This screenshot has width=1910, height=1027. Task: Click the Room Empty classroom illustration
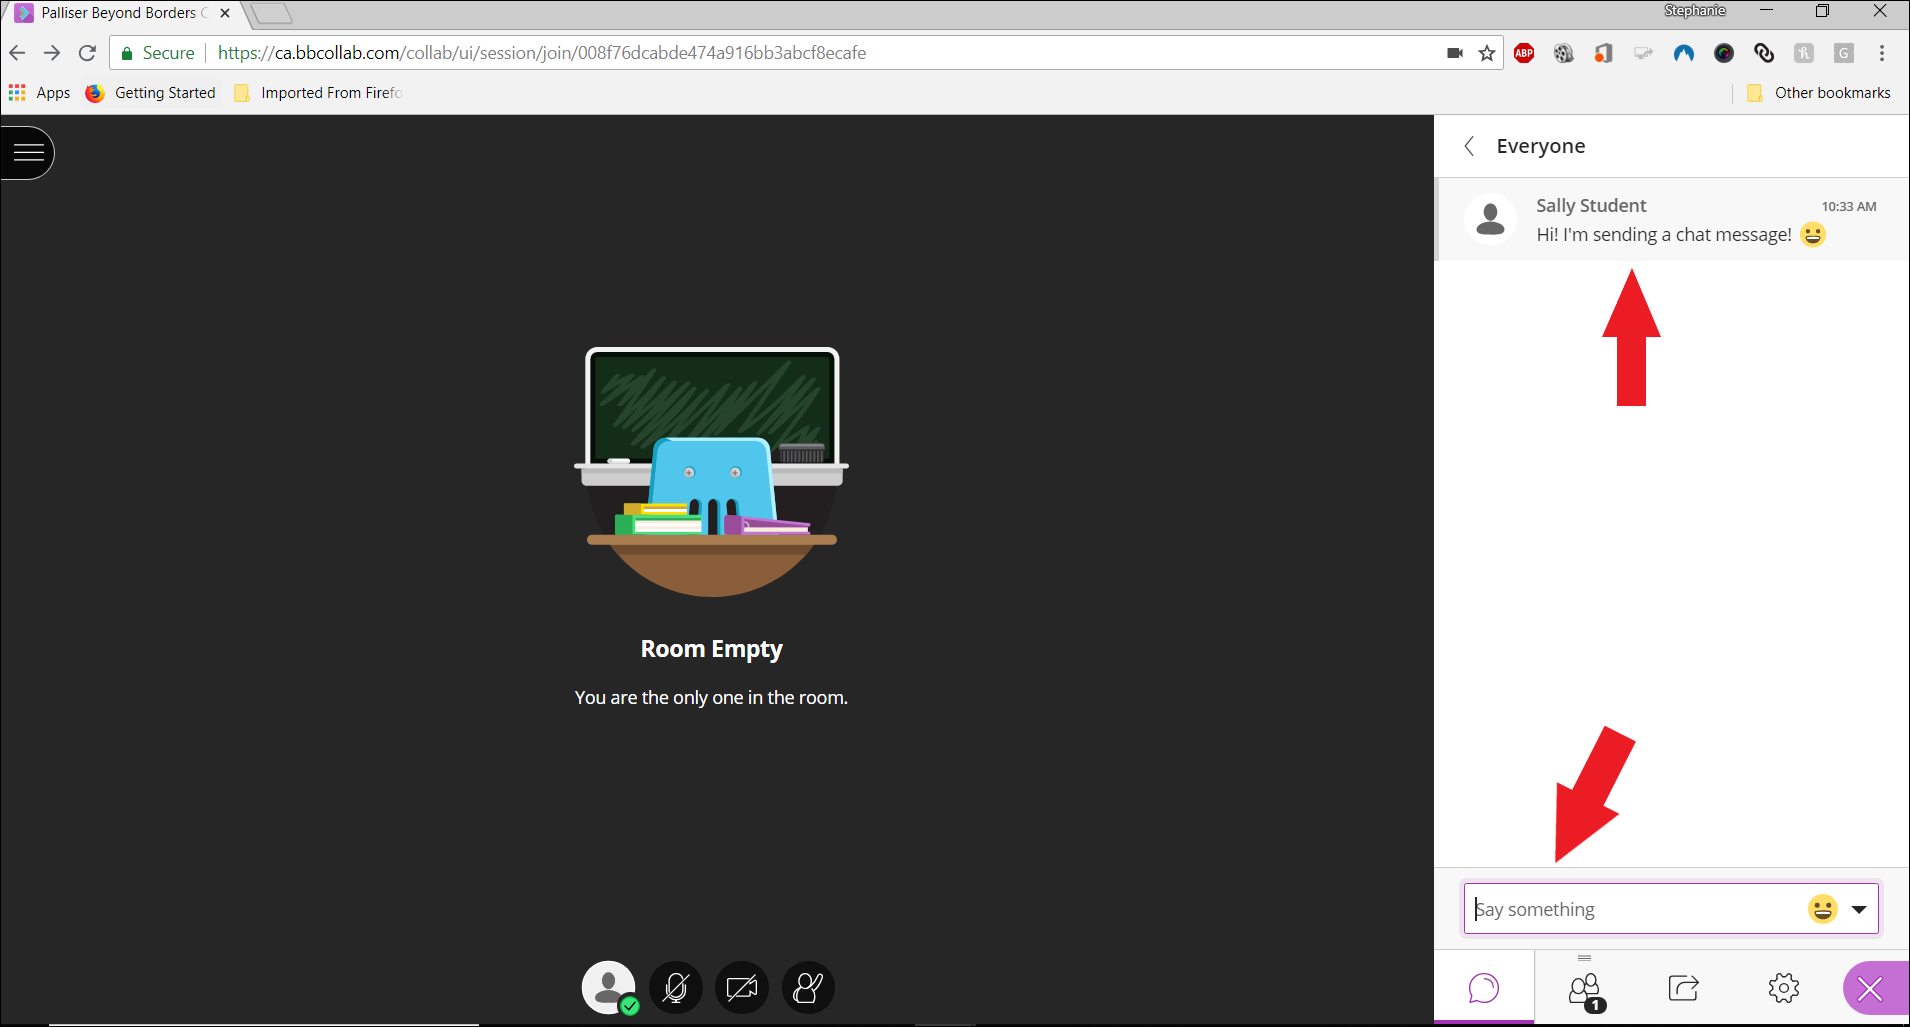pyautogui.click(x=711, y=471)
